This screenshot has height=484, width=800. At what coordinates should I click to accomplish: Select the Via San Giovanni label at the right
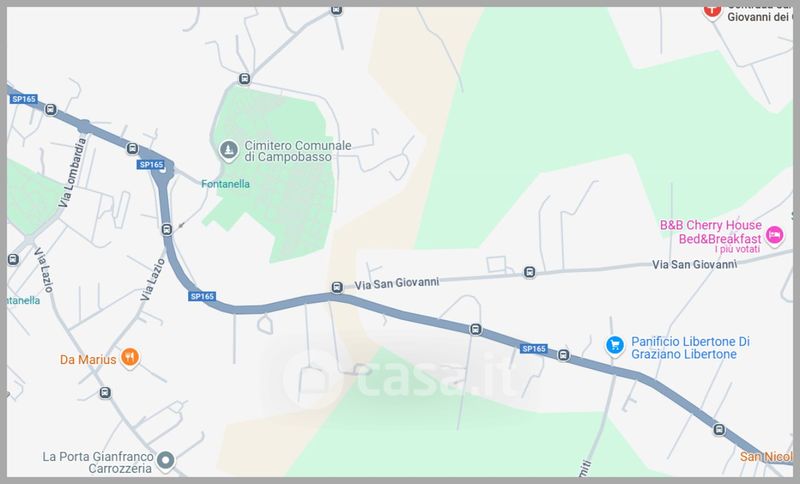point(694,264)
